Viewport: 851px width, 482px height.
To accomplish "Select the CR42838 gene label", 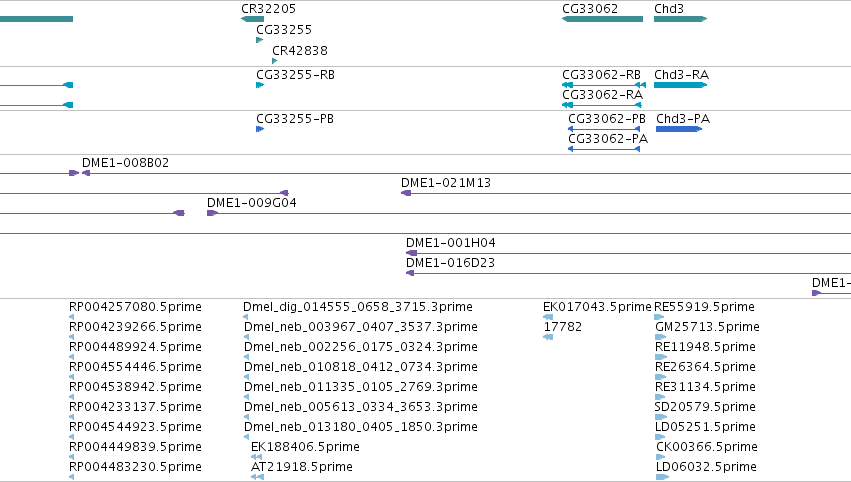I will pos(300,50).
